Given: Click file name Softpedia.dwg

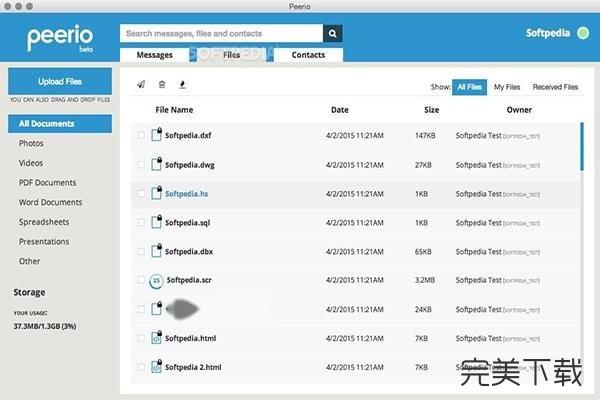Looking at the screenshot, I should (190, 165).
